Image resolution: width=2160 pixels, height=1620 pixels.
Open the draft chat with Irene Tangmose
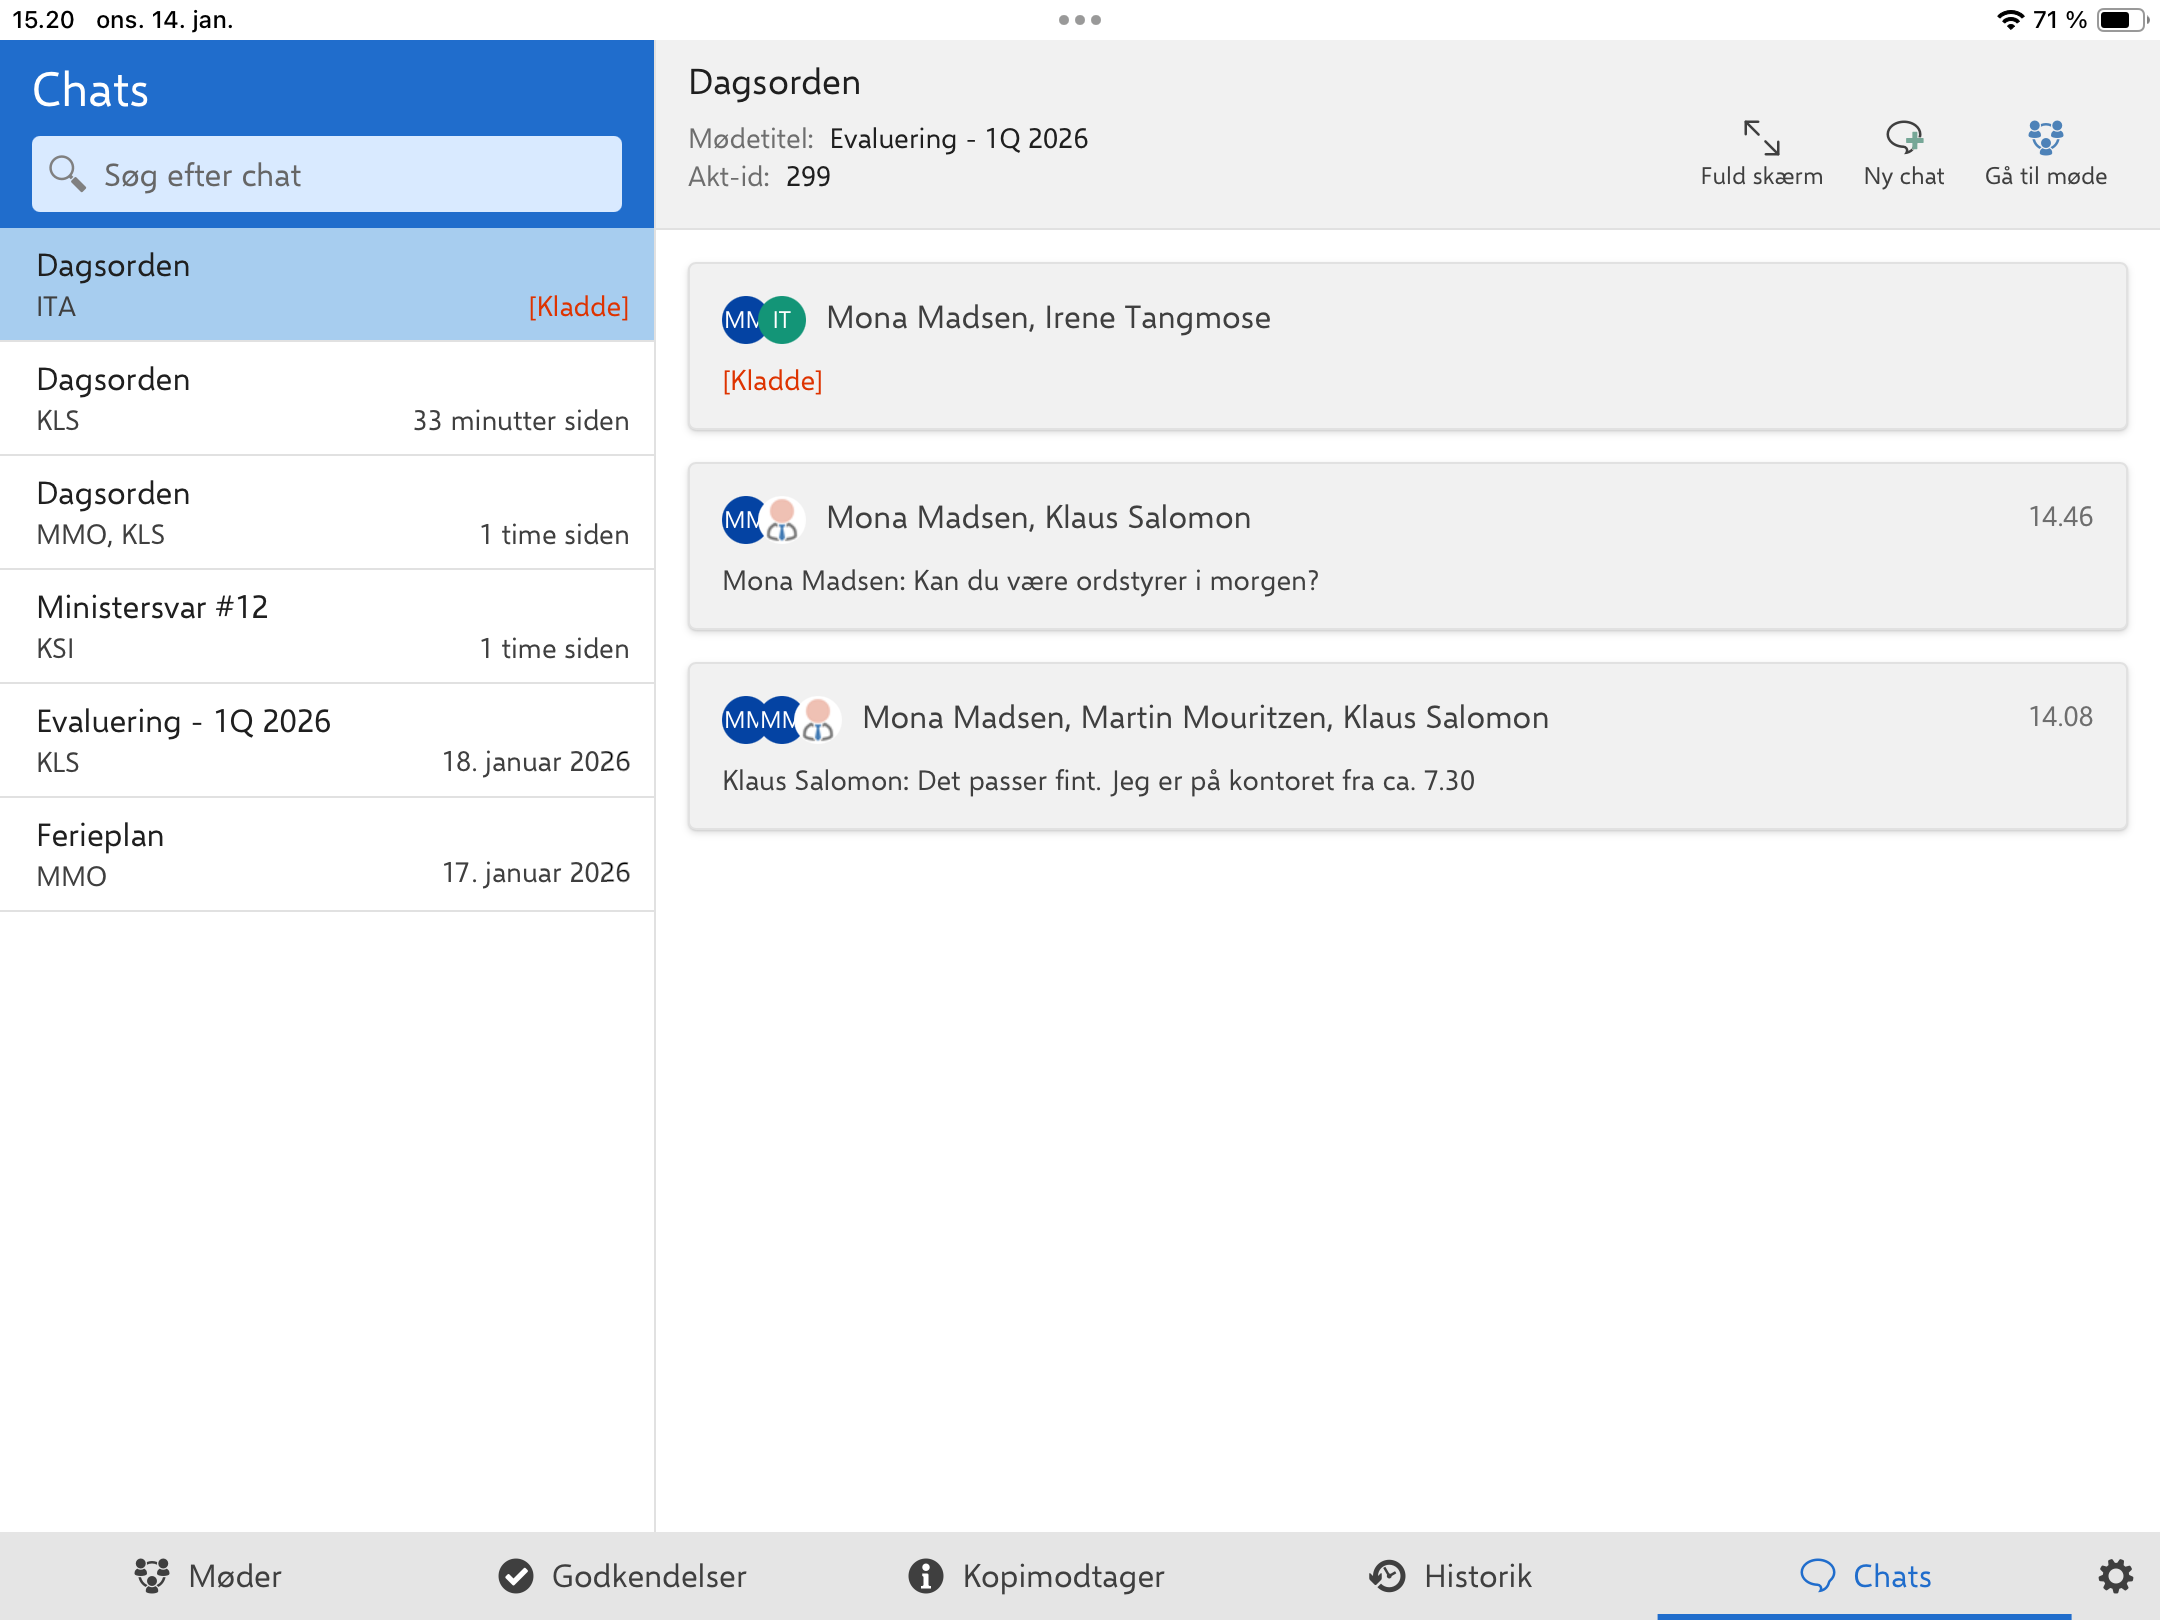pyautogui.click(x=1407, y=347)
